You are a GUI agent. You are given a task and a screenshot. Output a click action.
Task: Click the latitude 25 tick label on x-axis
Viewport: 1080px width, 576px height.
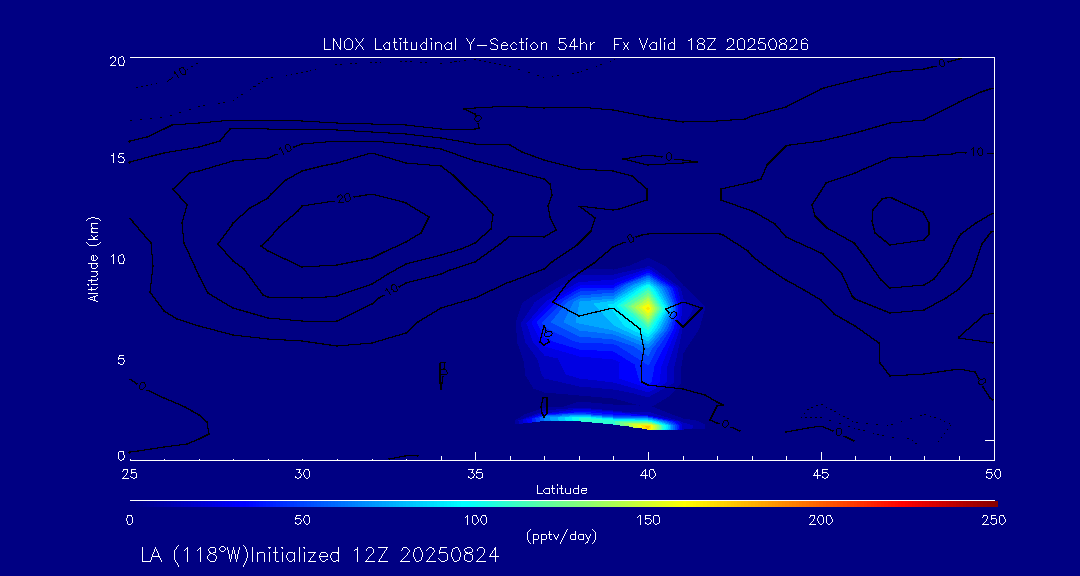coord(130,473)
